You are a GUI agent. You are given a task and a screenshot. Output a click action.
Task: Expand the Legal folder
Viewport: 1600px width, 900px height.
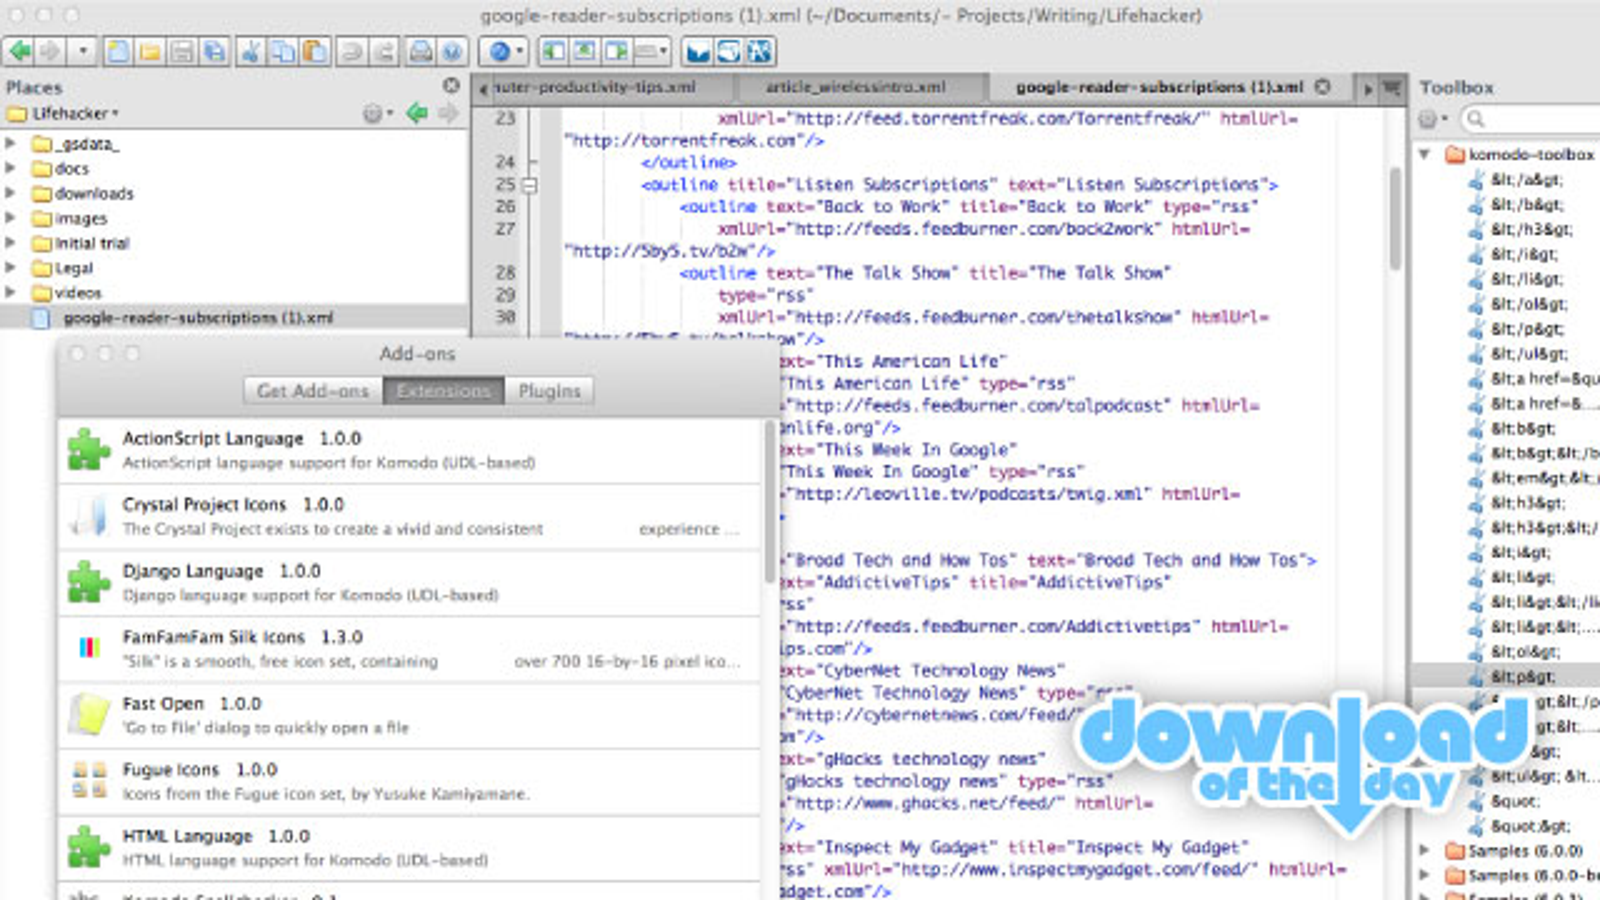point(11,268)
